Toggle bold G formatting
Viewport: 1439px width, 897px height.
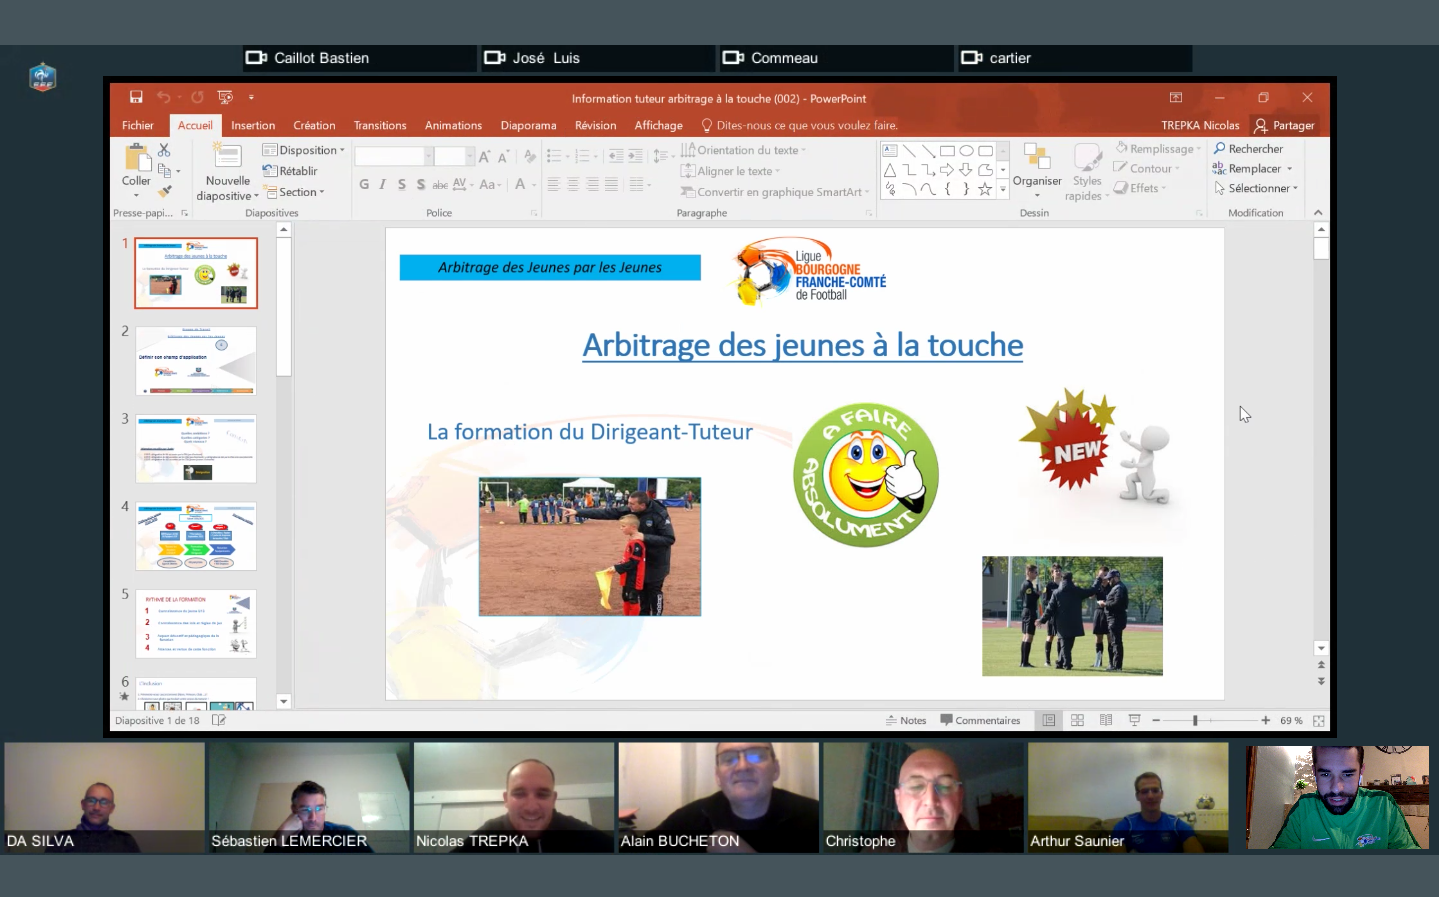click(x=364, y=184)
